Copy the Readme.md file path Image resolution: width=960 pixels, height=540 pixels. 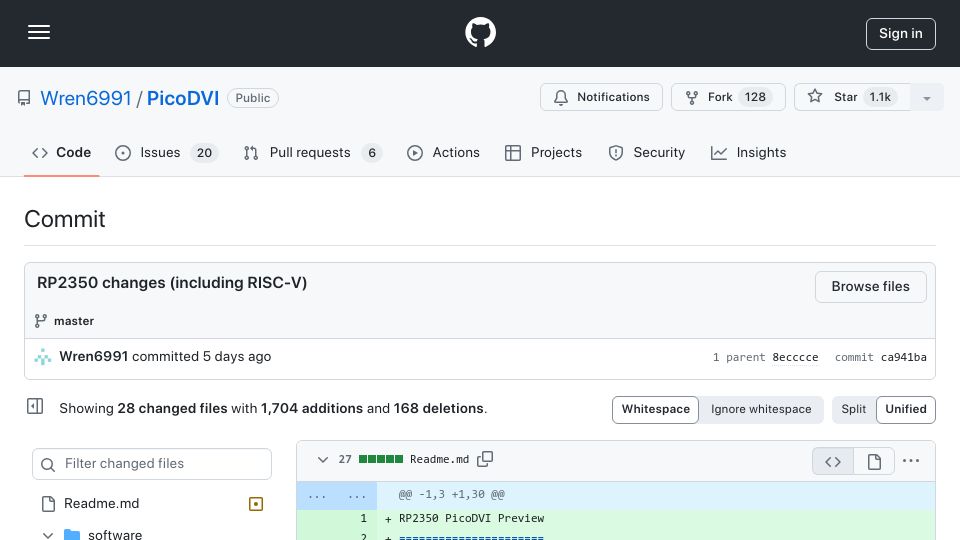point(485,459)
